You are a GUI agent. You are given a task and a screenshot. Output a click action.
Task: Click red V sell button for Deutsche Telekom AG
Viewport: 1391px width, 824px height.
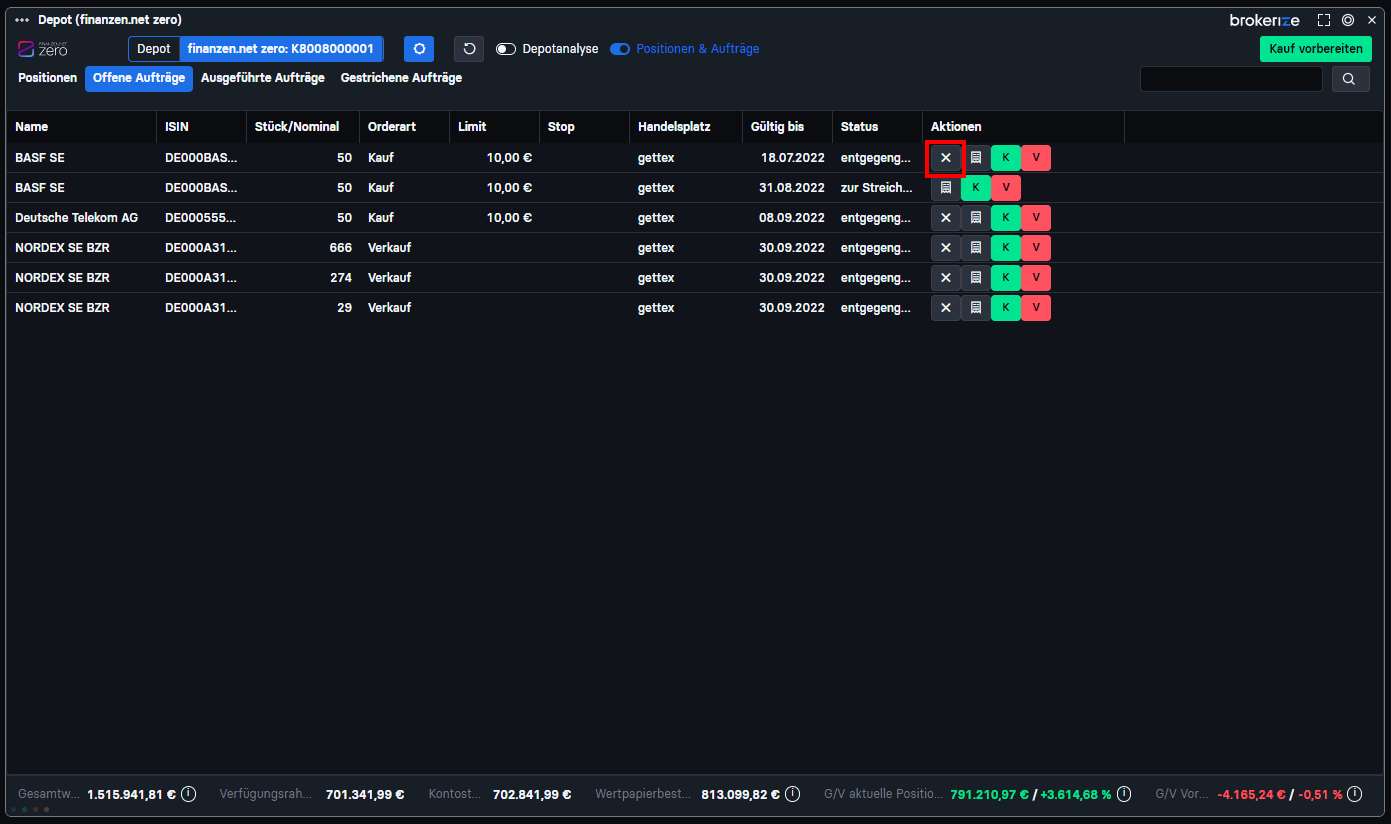click(1036, 218)
